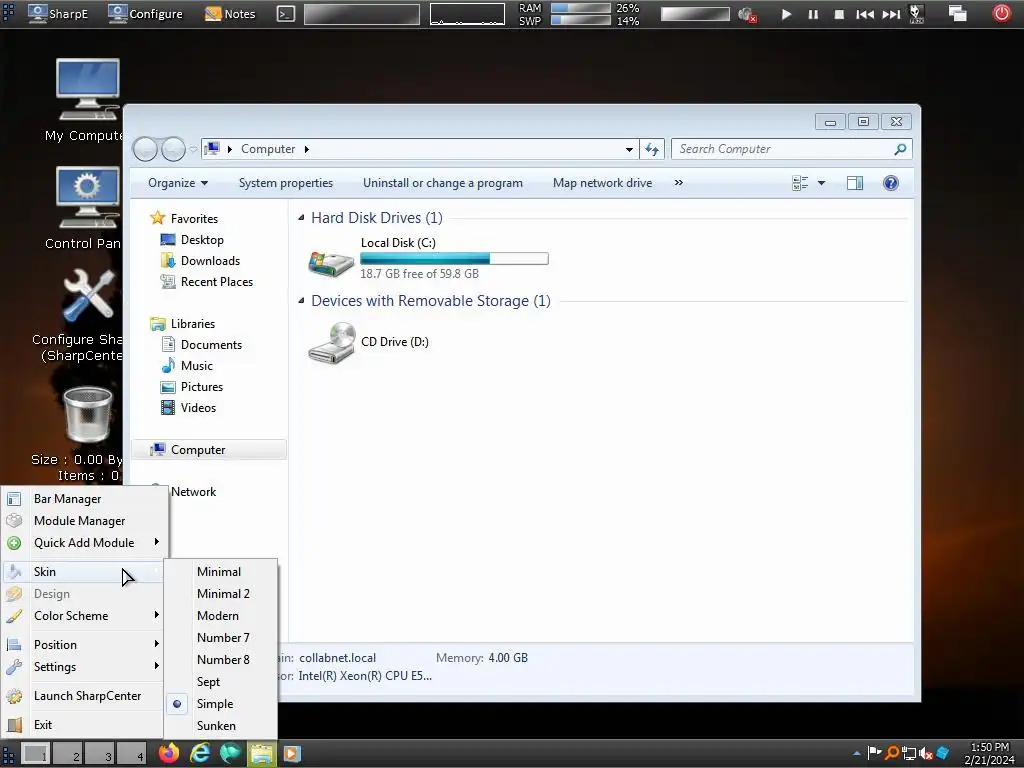The width and height of the screenshot is (1024, 768).
Task: Click the media player selector icon in top bar
Action: [916, 14]
